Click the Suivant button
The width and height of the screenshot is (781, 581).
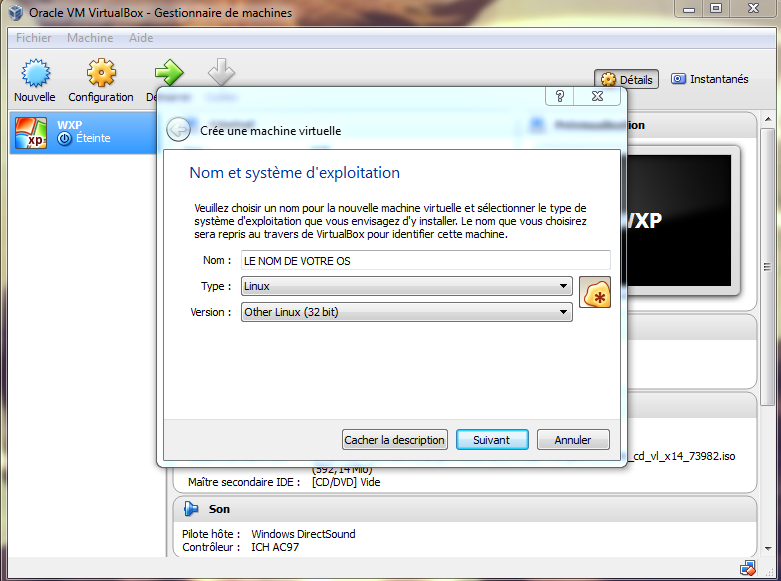[x=492, y=439]
